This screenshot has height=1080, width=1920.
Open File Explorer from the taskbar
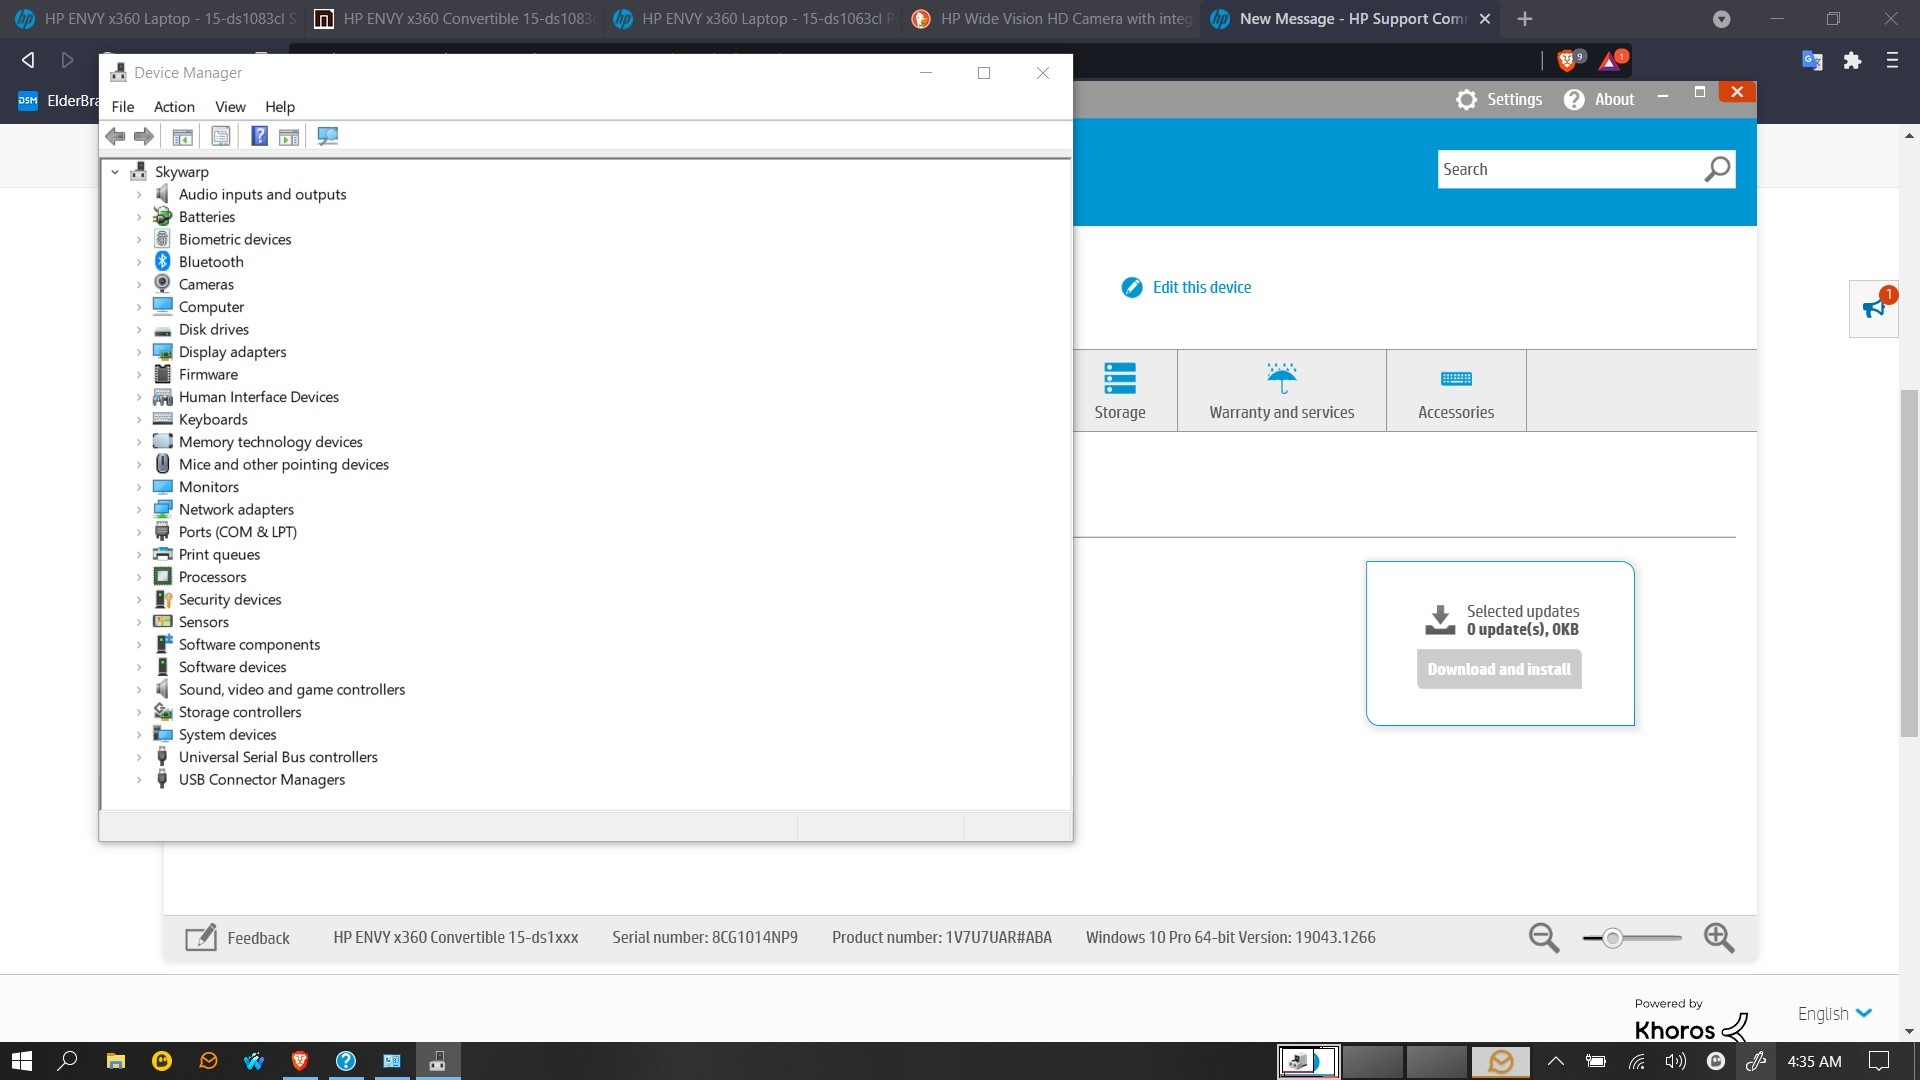(x=116, y=1061)
